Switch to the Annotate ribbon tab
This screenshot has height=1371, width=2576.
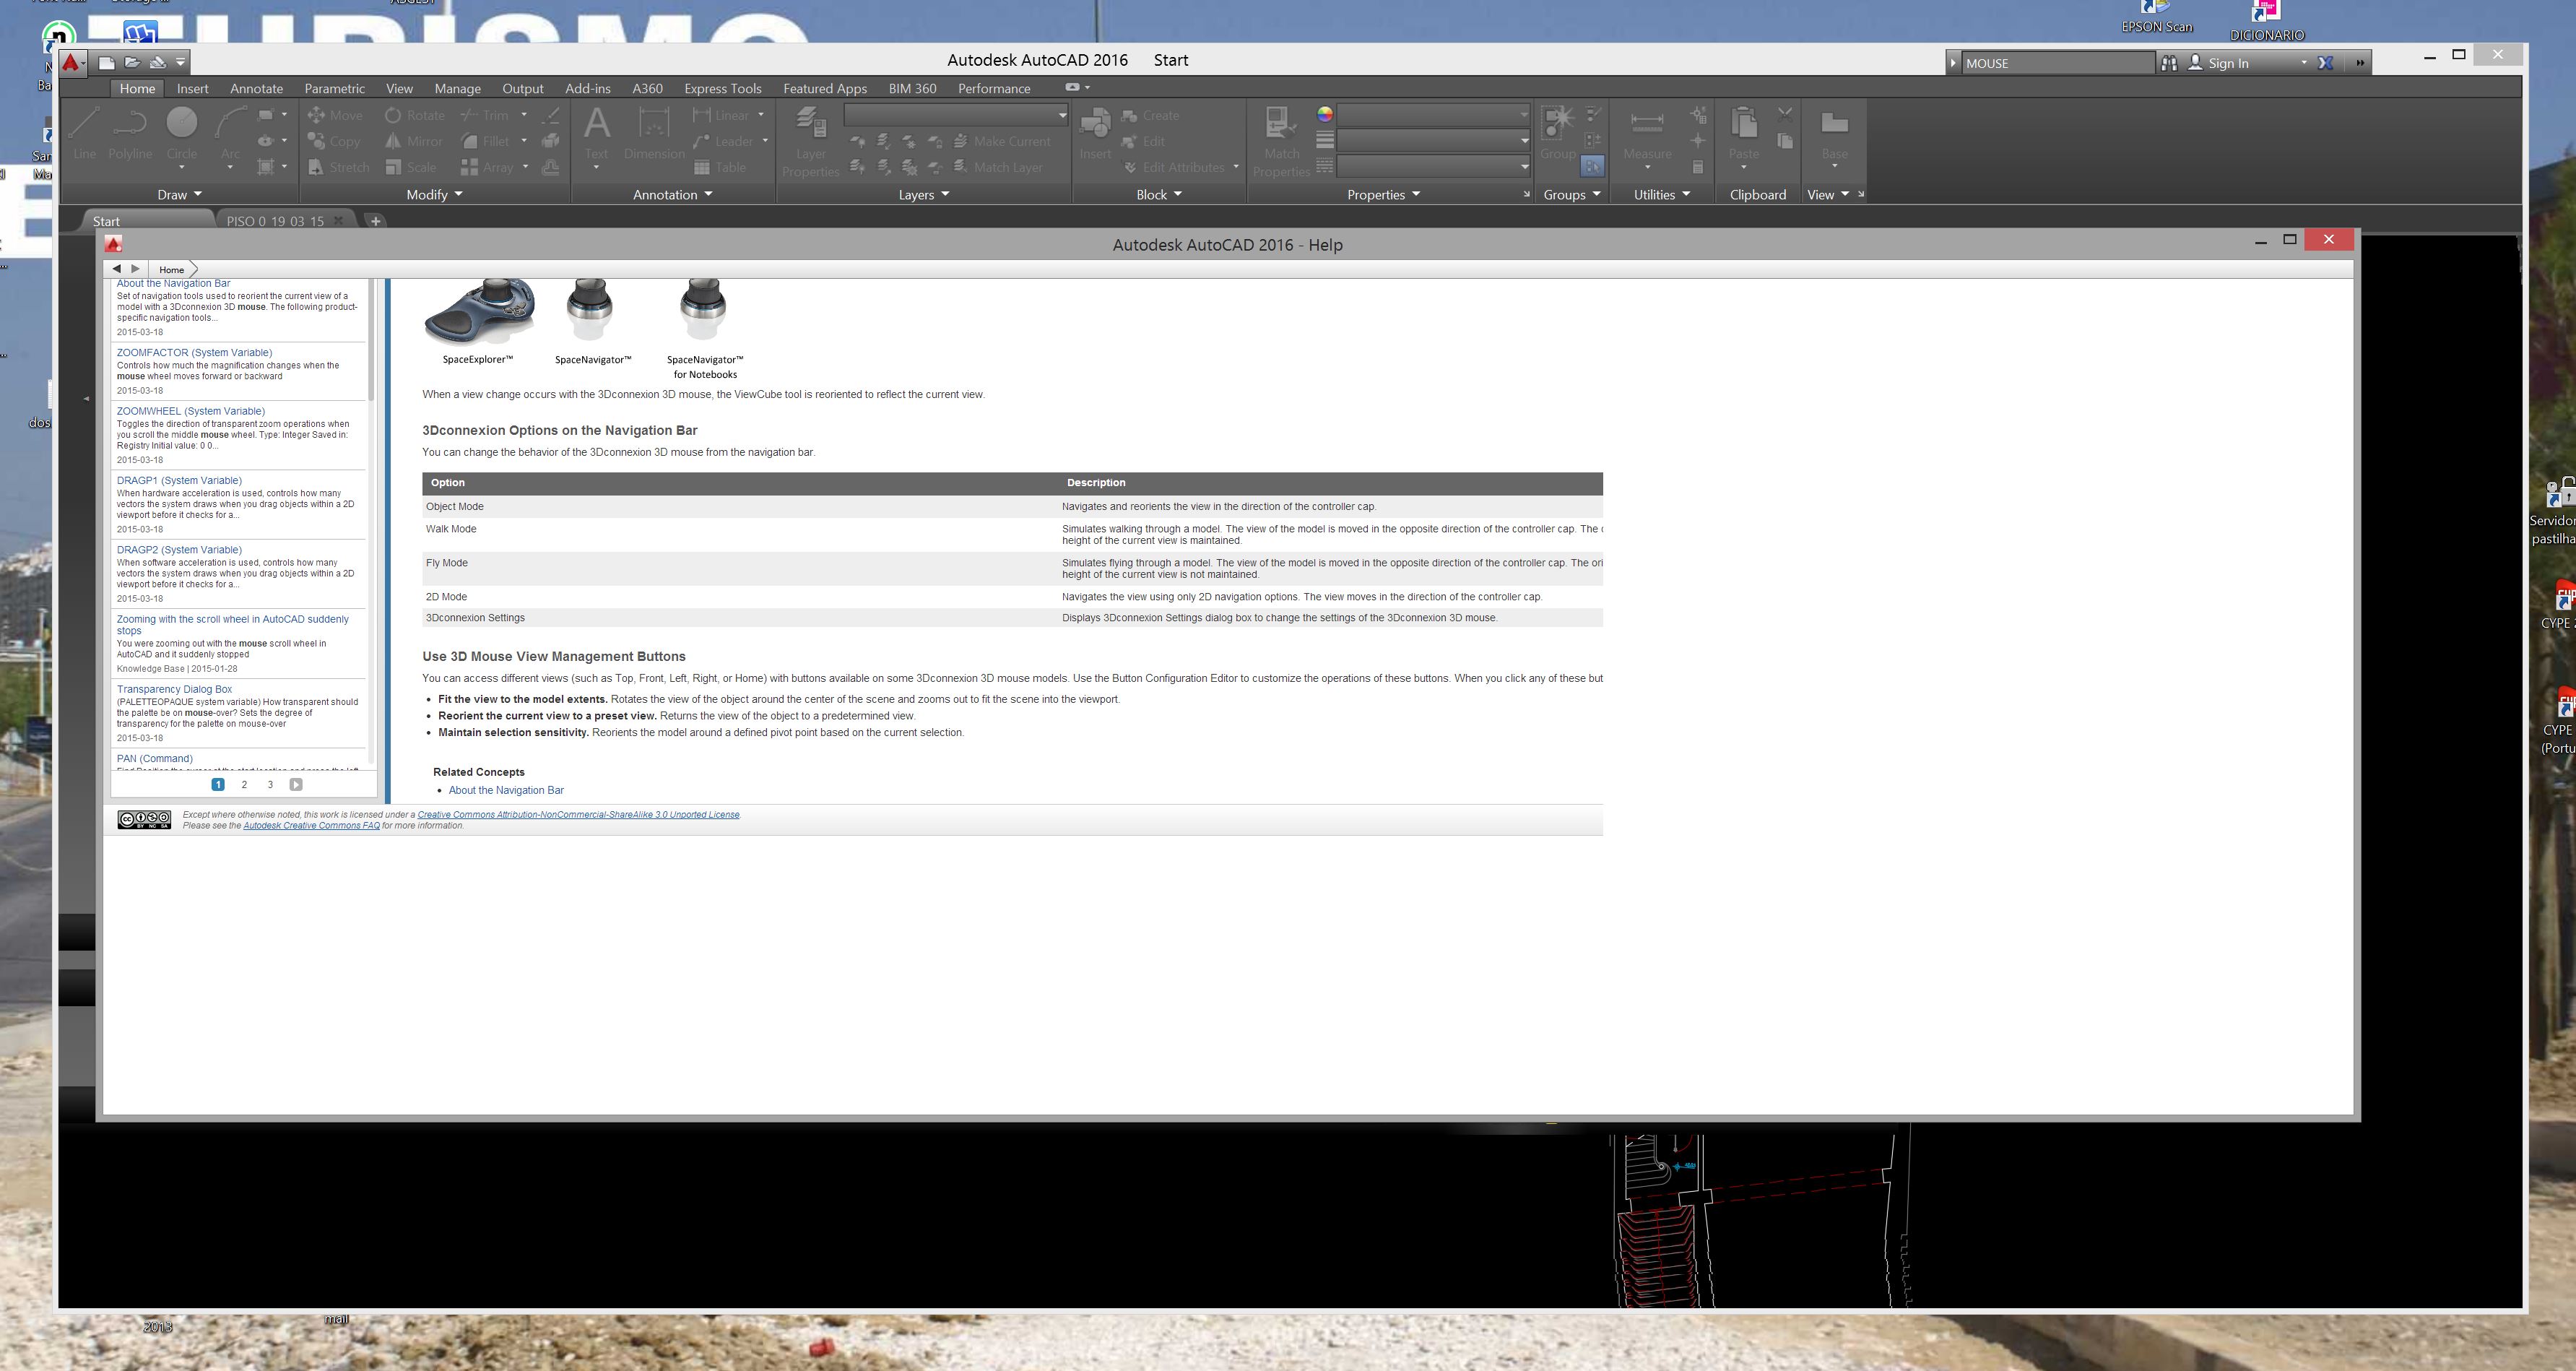pos(256,88)
